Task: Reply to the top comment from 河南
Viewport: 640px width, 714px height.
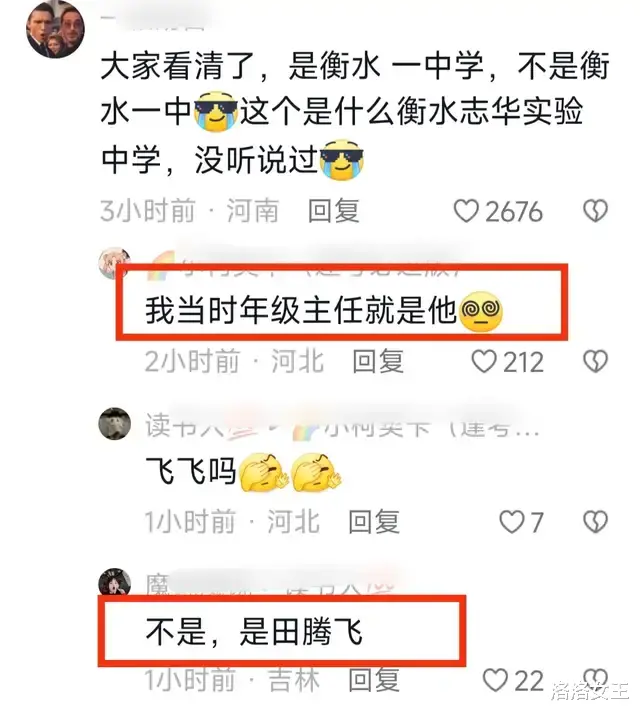Action: click(x=333, y=211)
